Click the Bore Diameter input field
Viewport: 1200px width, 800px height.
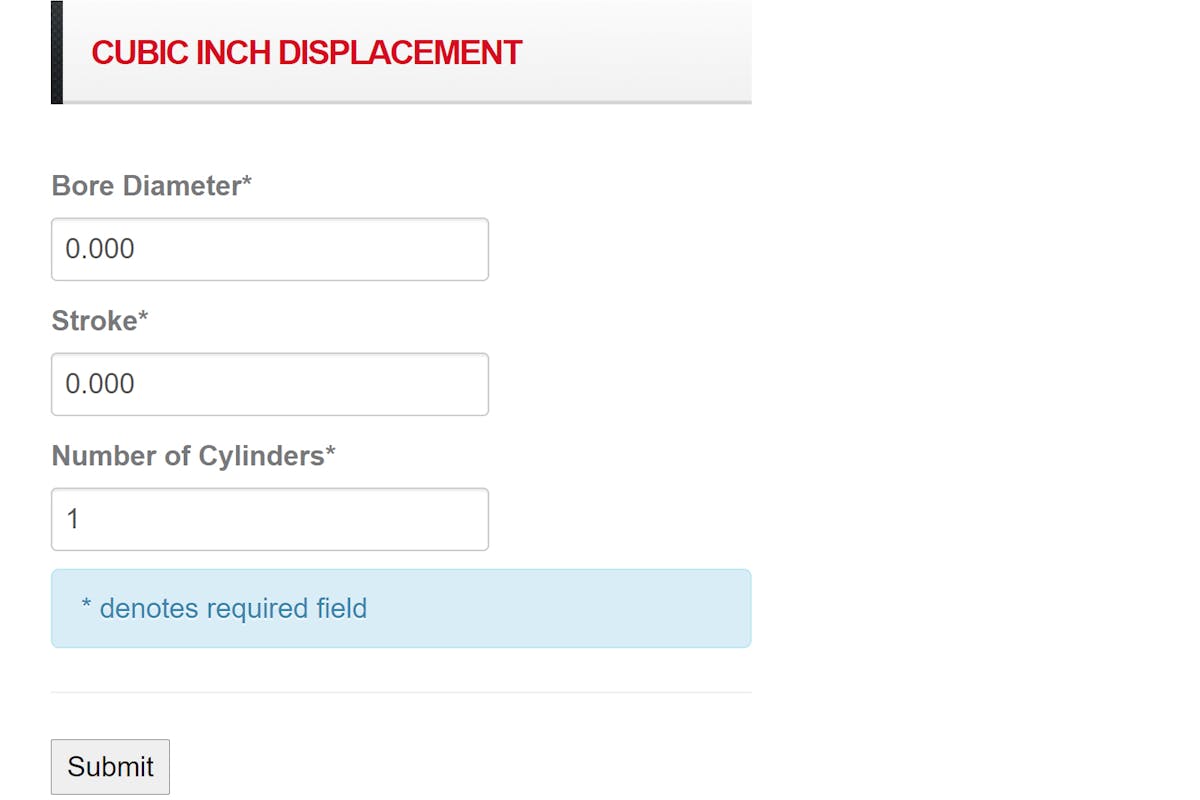tap(270, 249)
